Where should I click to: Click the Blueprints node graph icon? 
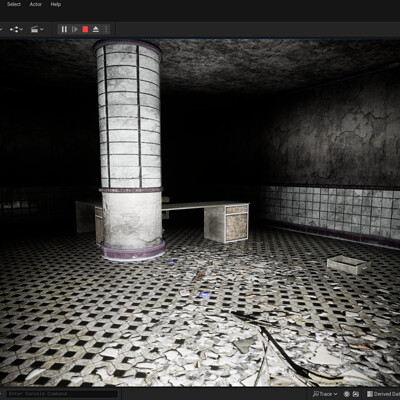tap(14, 29)
